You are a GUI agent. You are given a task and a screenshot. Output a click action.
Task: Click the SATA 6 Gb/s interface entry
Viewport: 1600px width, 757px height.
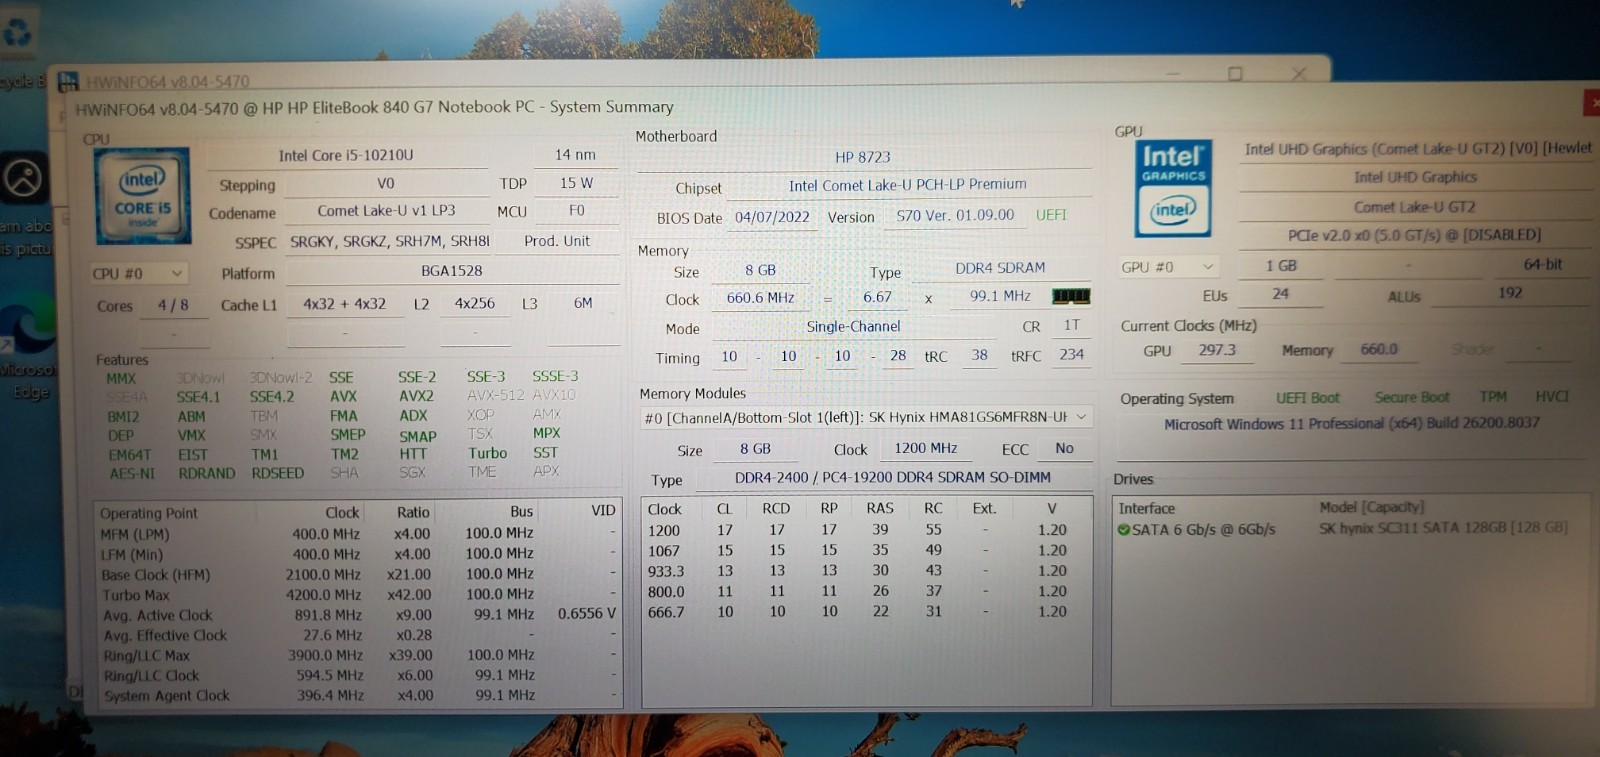pos(1203,529)
